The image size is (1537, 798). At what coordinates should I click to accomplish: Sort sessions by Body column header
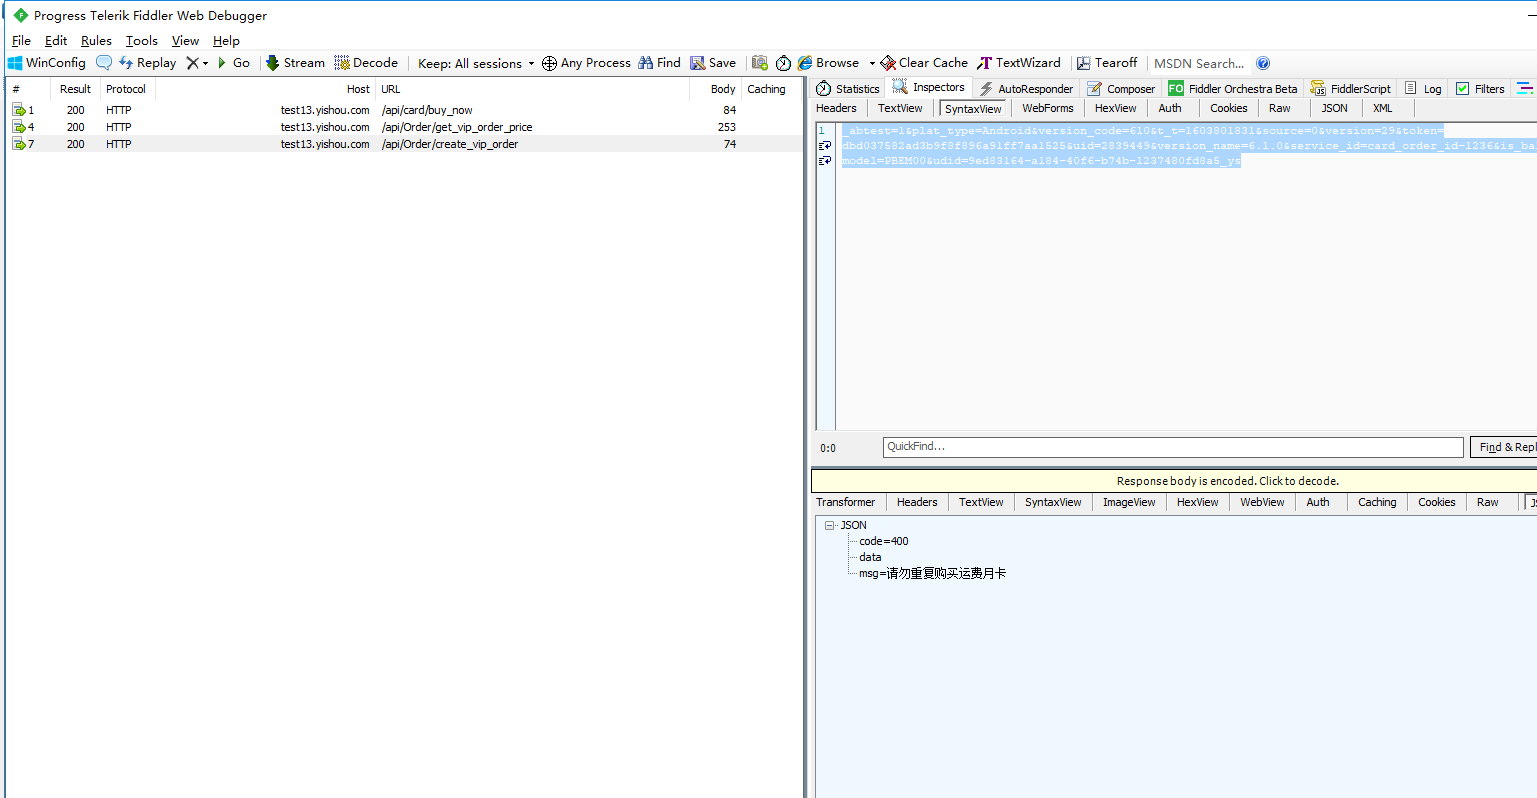click(x=715, y=89)
